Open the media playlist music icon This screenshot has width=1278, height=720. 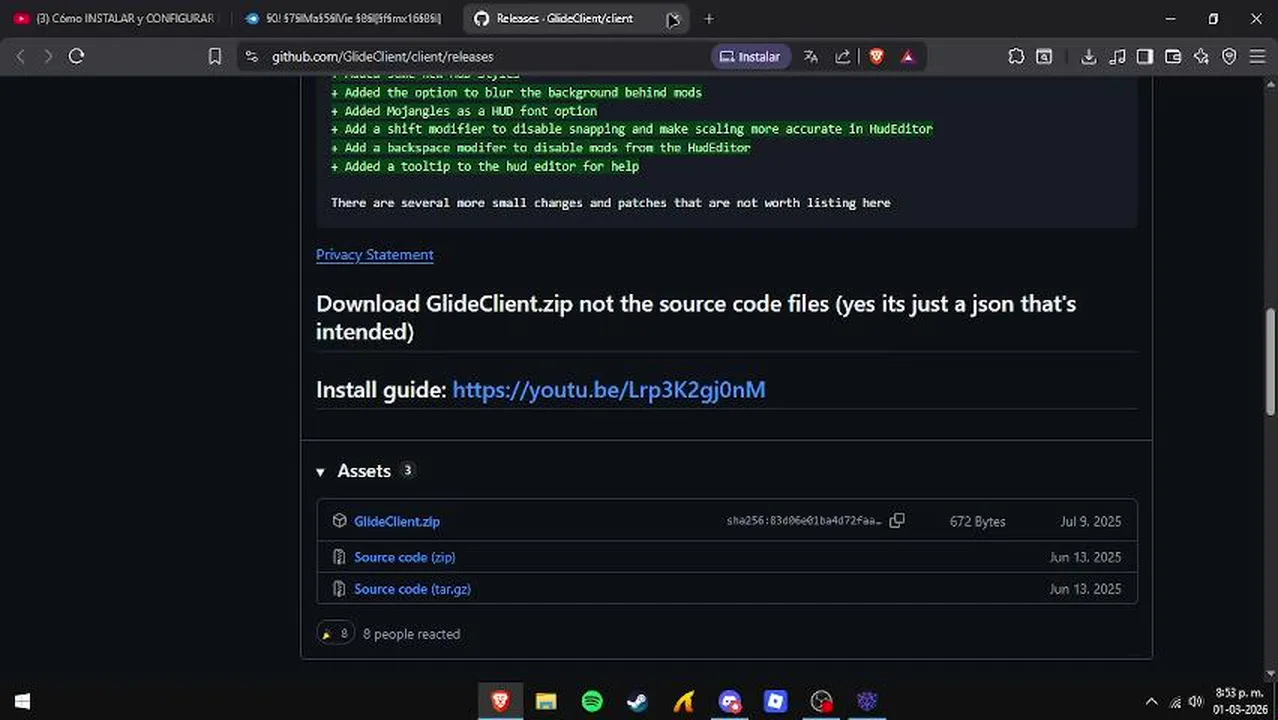[x=1117, y=57]
